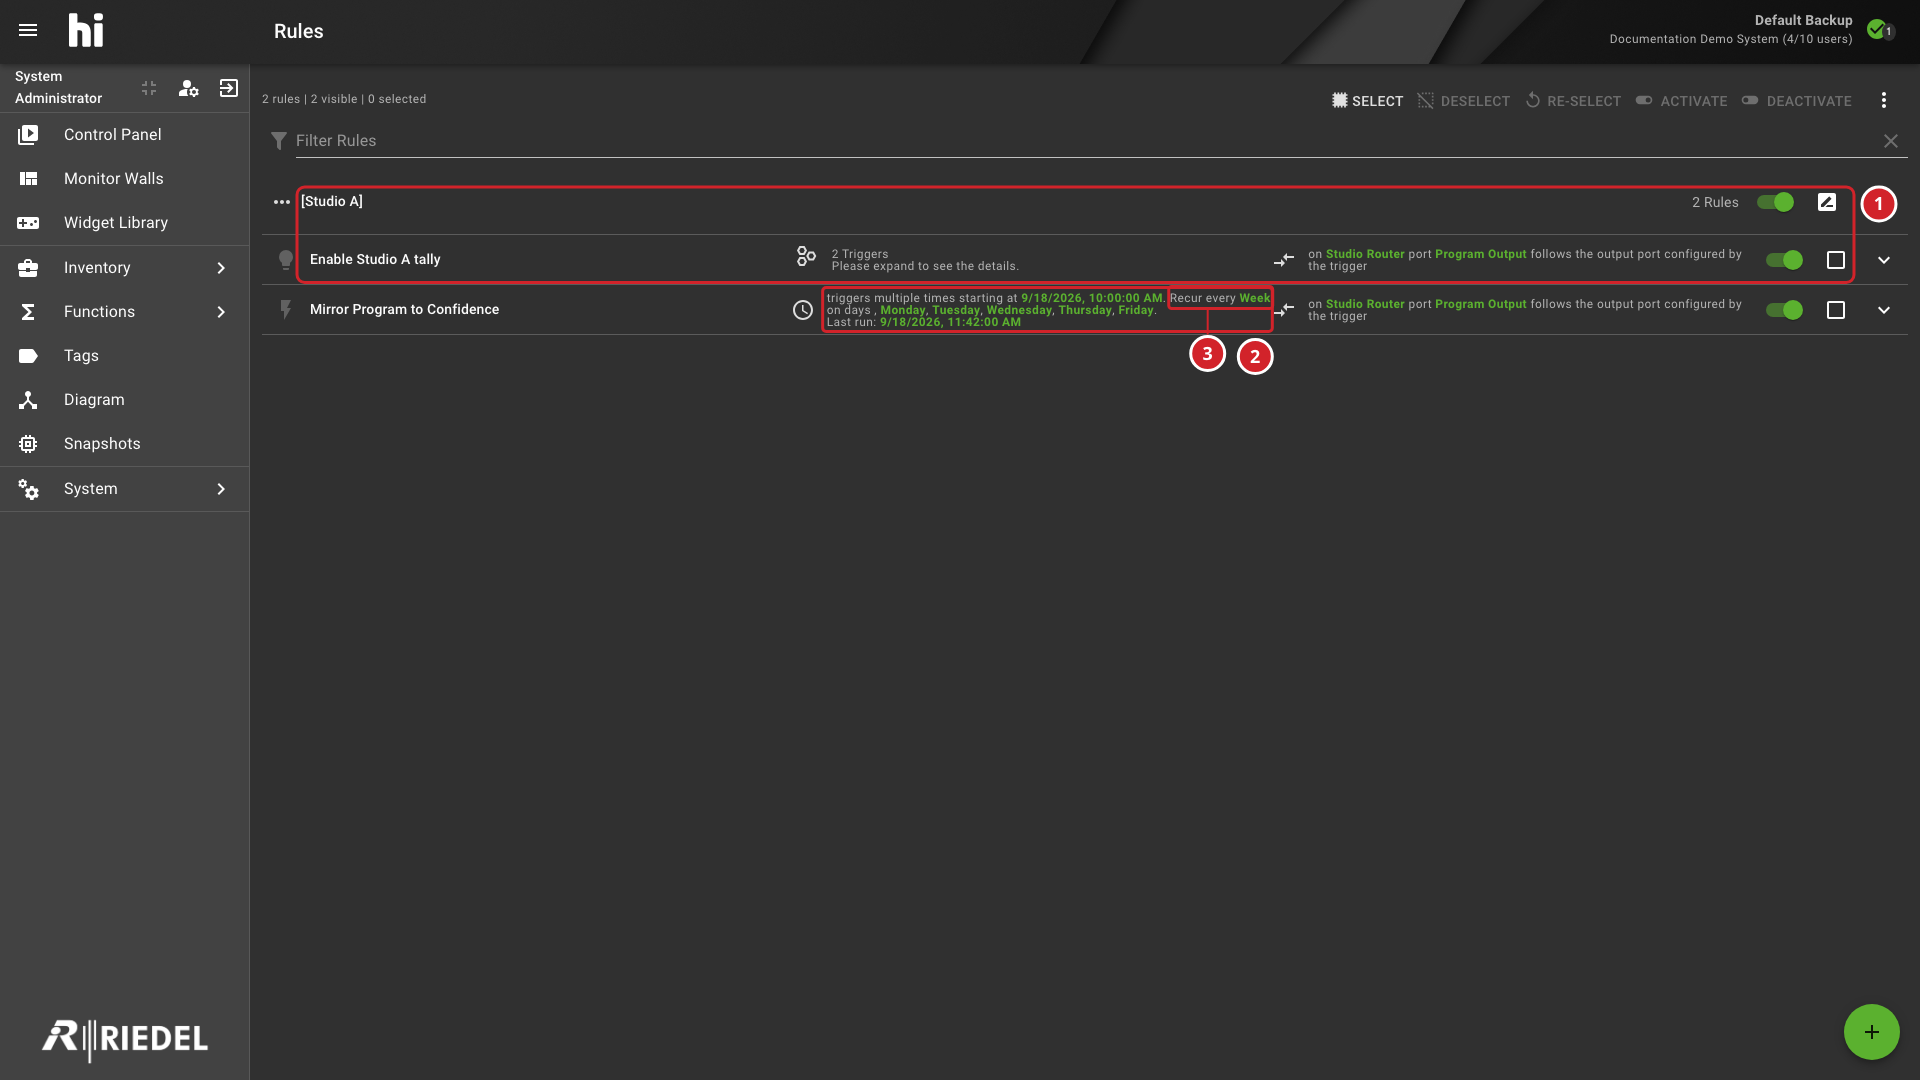The width and height of the screenshot is (1920, 1080).
Task: Expand the Inventory submenu chevron
Action: (221, 268)
